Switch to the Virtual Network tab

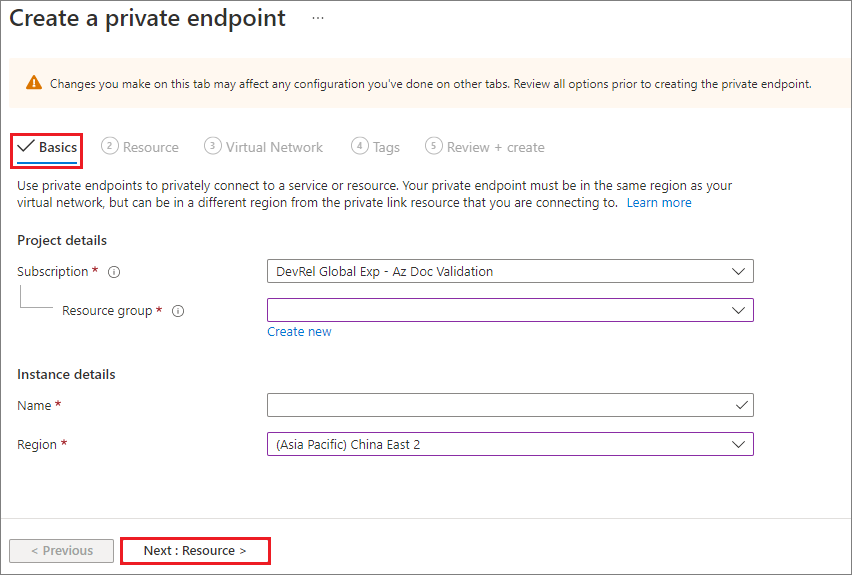coord(274,147)
